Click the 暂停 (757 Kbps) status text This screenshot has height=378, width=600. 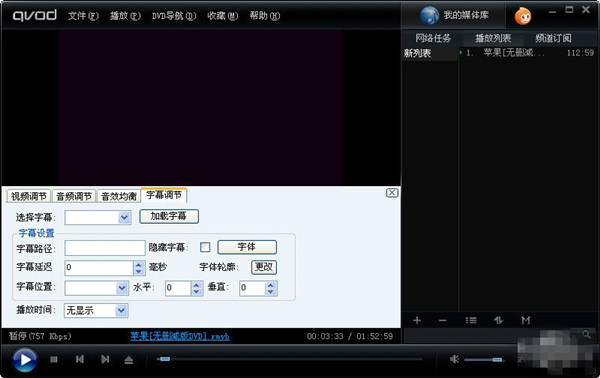tap(40, 336)
